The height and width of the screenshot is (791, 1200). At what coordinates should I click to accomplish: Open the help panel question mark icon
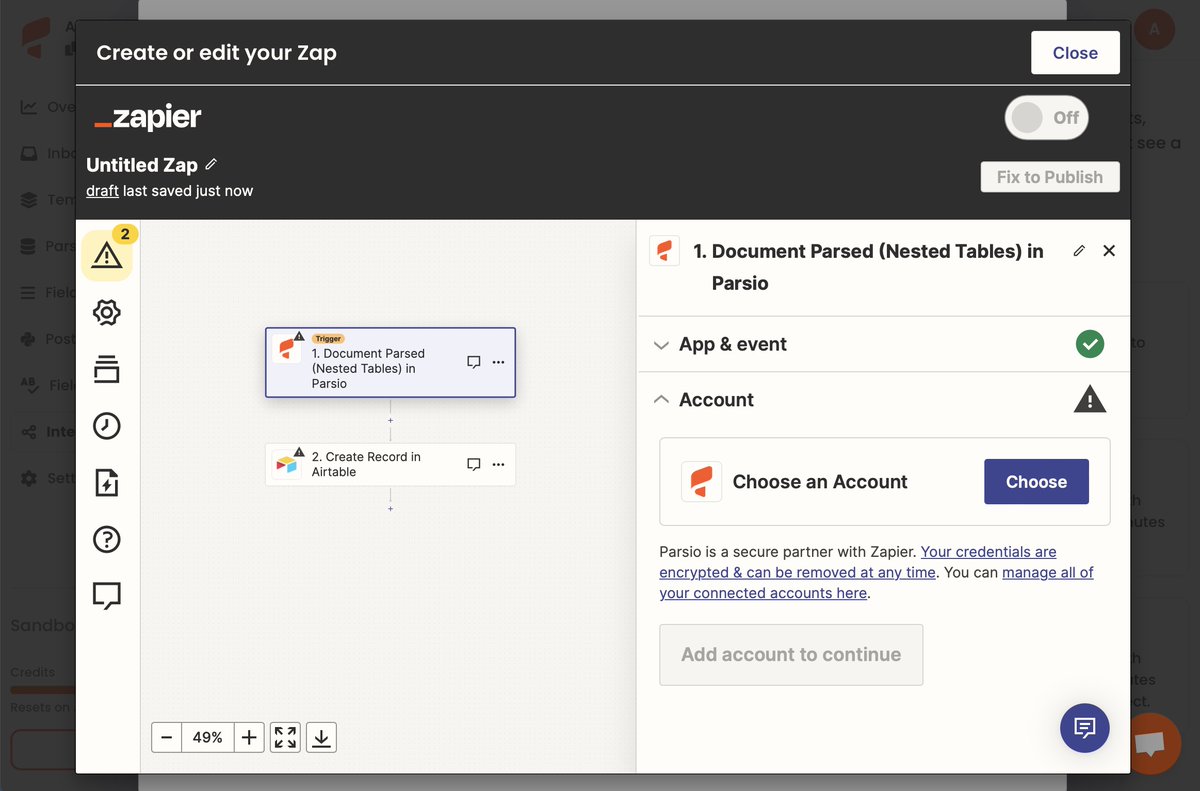point(107,539)
